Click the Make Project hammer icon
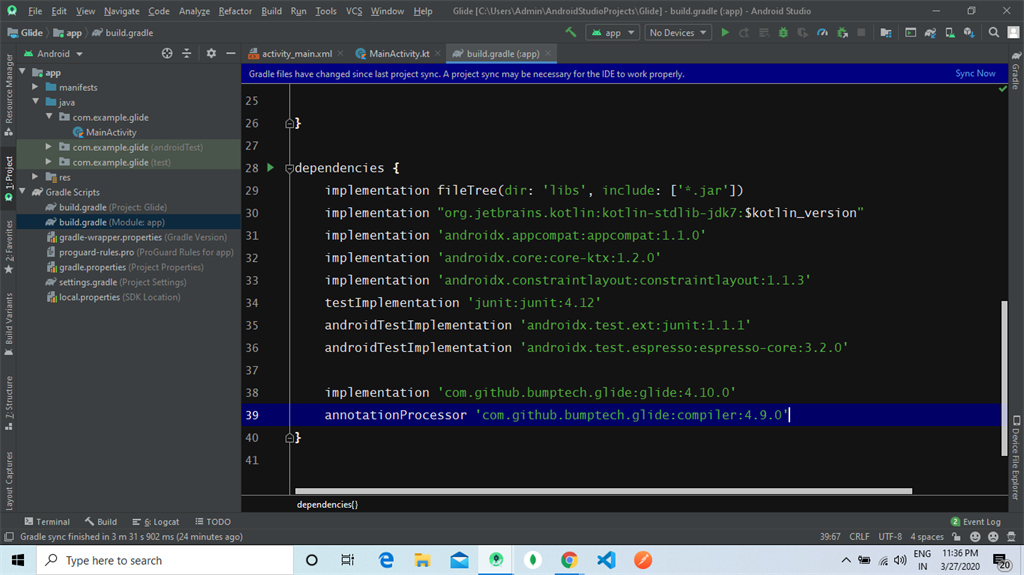Image resolution: width=1024 pixels, height=575 pixels. click(x=571, y=33)
